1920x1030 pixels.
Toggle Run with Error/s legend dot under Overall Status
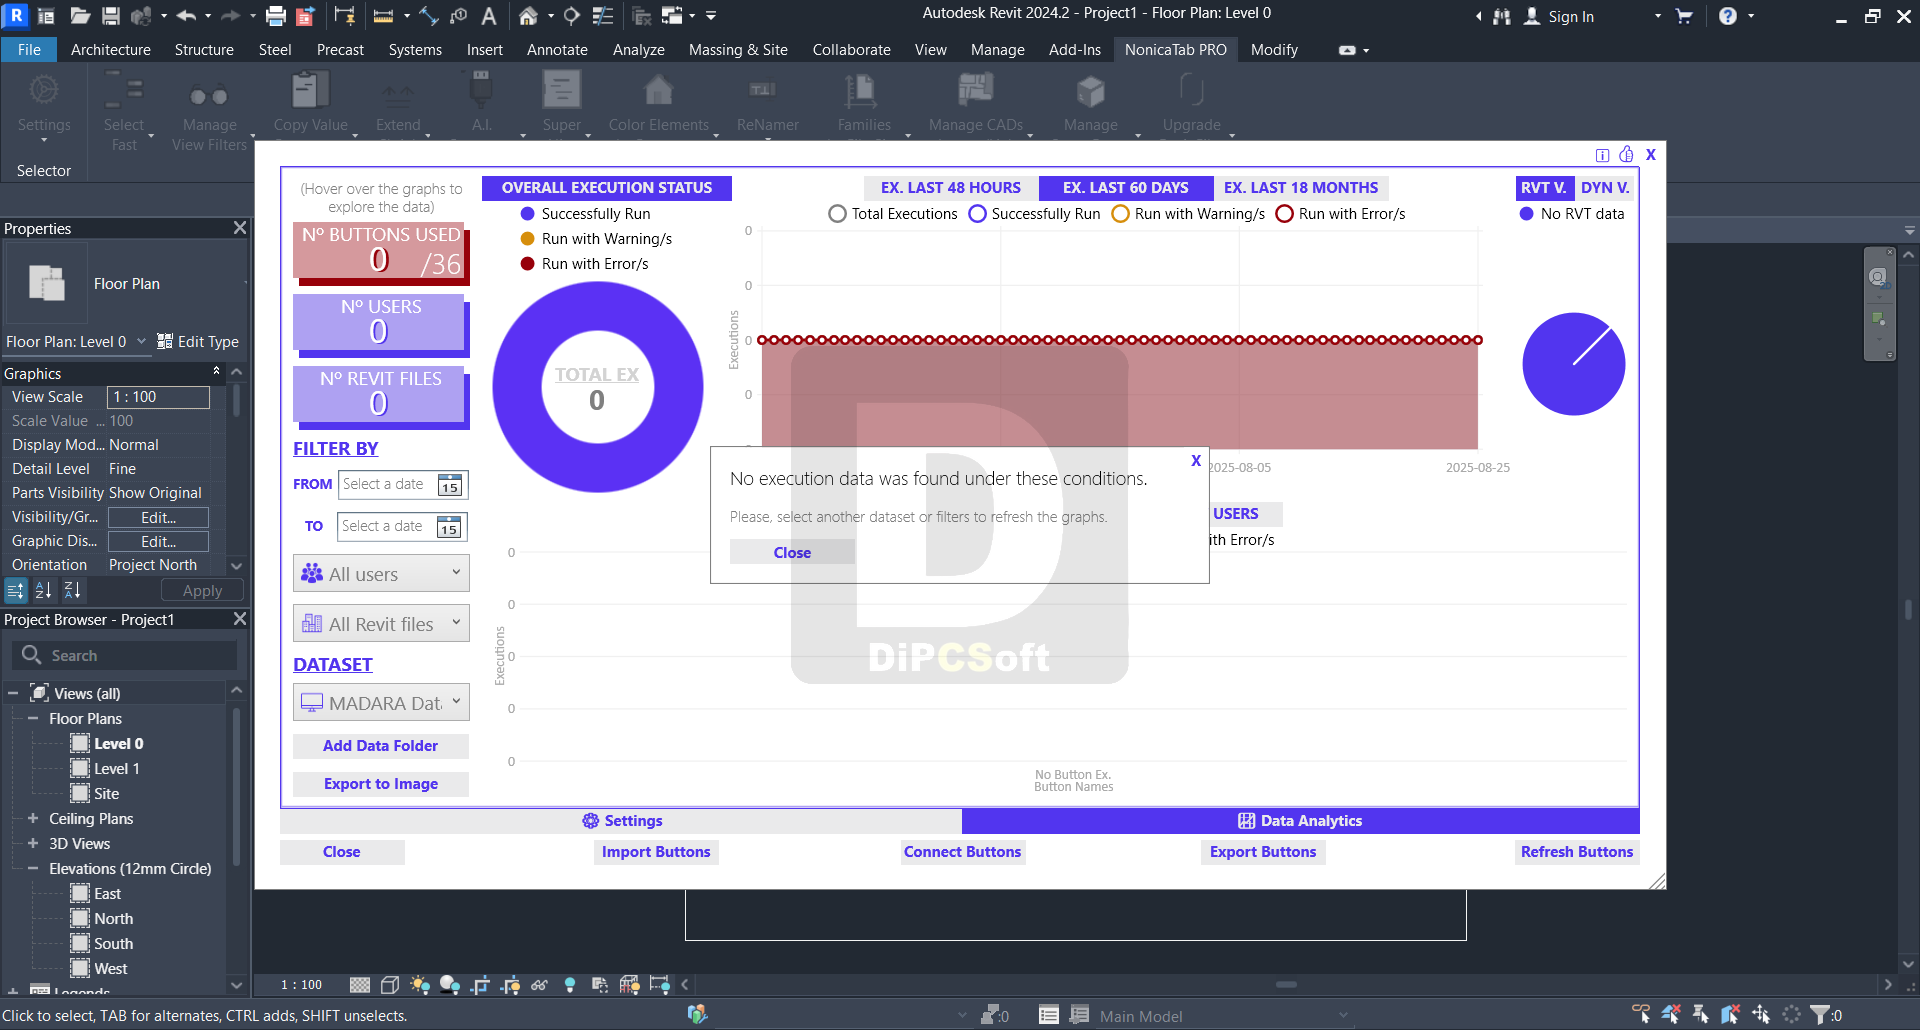coord(527,264)
